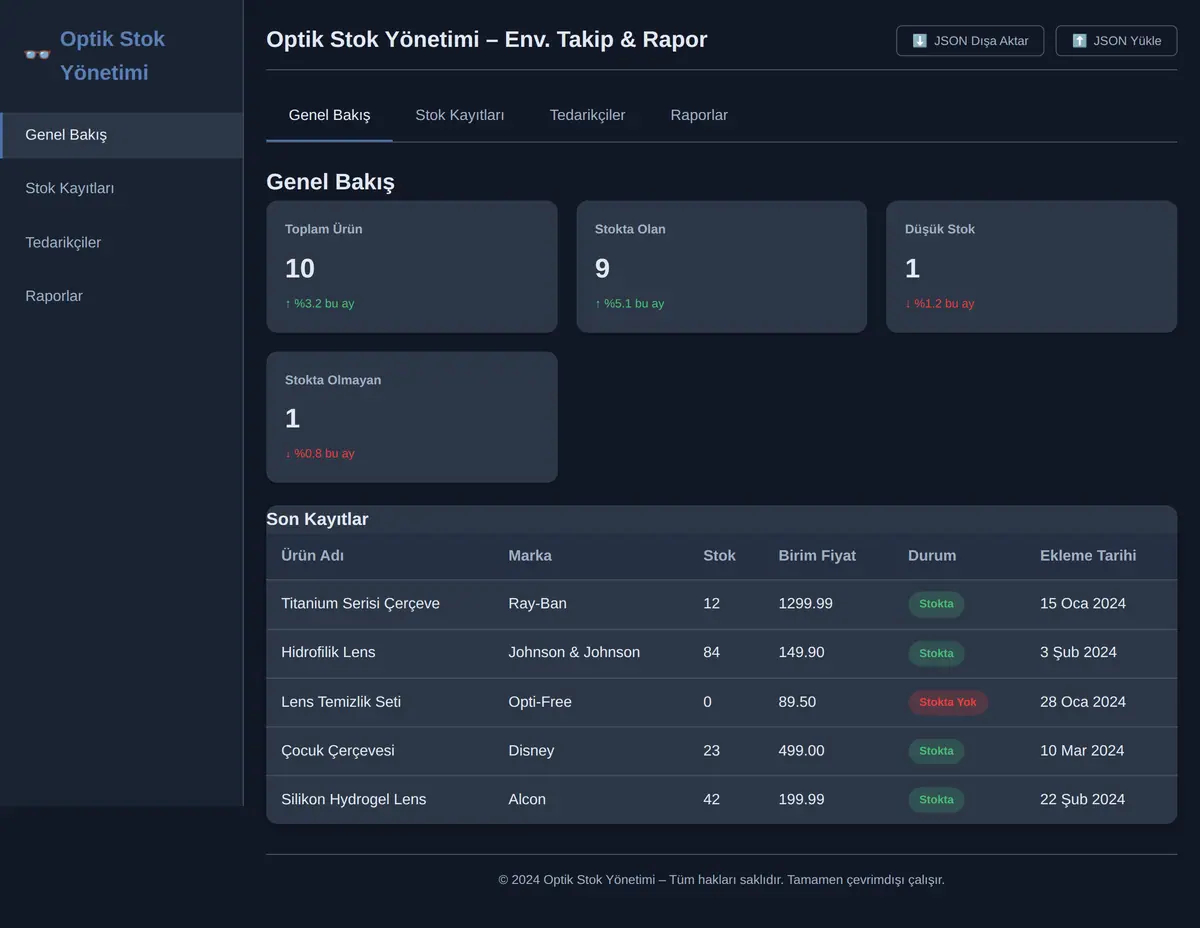Select the Hidrofilik Lens product name
1200x928 pixels.
tap(328, 653)
